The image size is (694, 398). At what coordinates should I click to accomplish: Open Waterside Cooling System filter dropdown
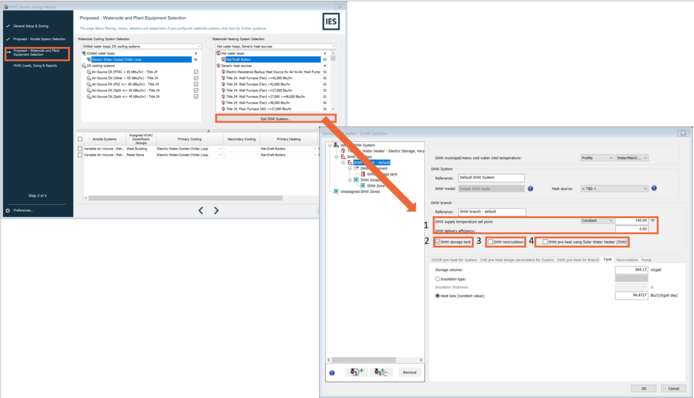(x=141, y=46)
